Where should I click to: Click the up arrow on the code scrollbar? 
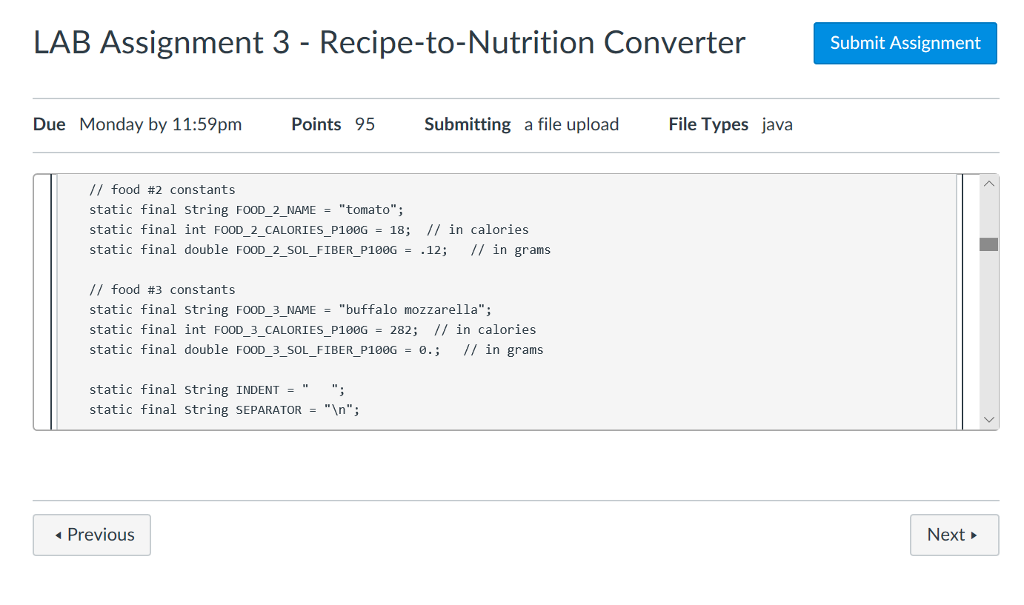(x=989, y=183)
